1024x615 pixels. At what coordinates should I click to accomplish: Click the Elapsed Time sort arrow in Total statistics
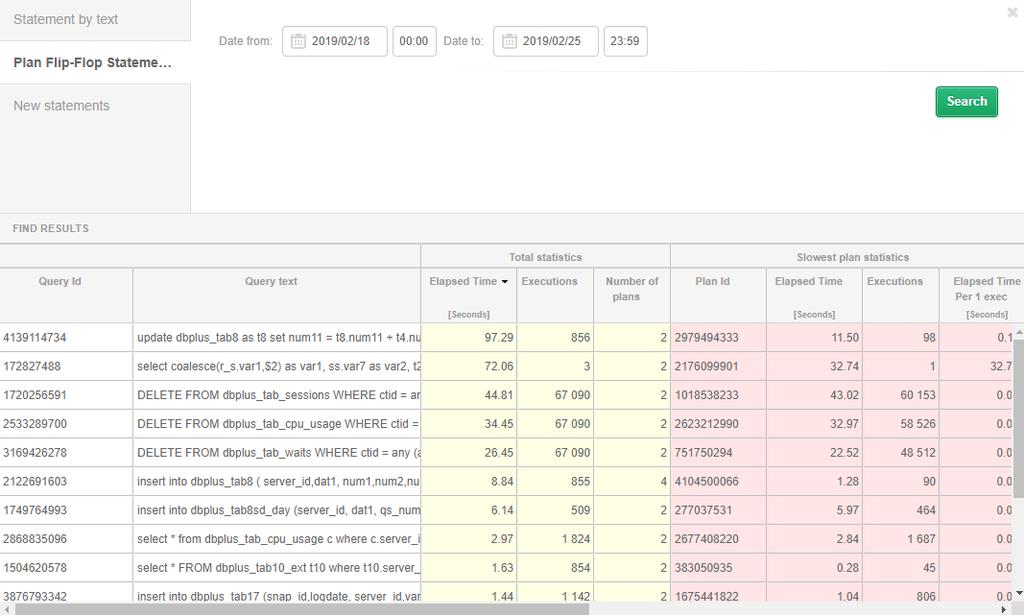point(504,281)
